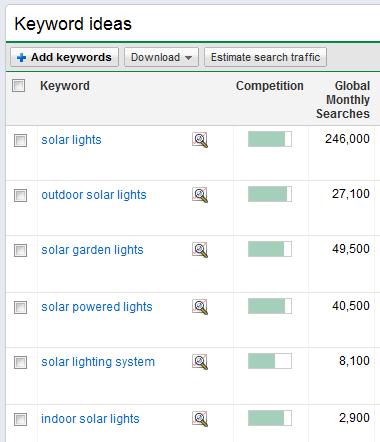Select the outdoor solar lights checkbox
The image size is (380, 442).
click(20, 195)
